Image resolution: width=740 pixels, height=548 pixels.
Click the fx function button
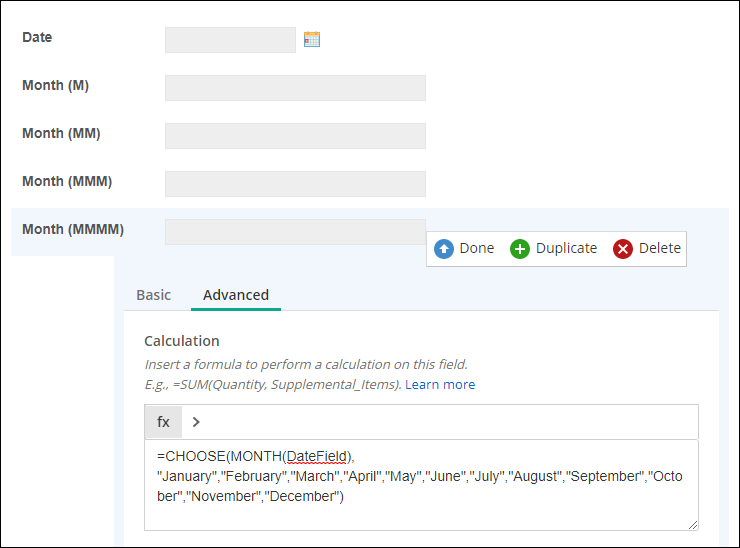[x=163, y=422]
